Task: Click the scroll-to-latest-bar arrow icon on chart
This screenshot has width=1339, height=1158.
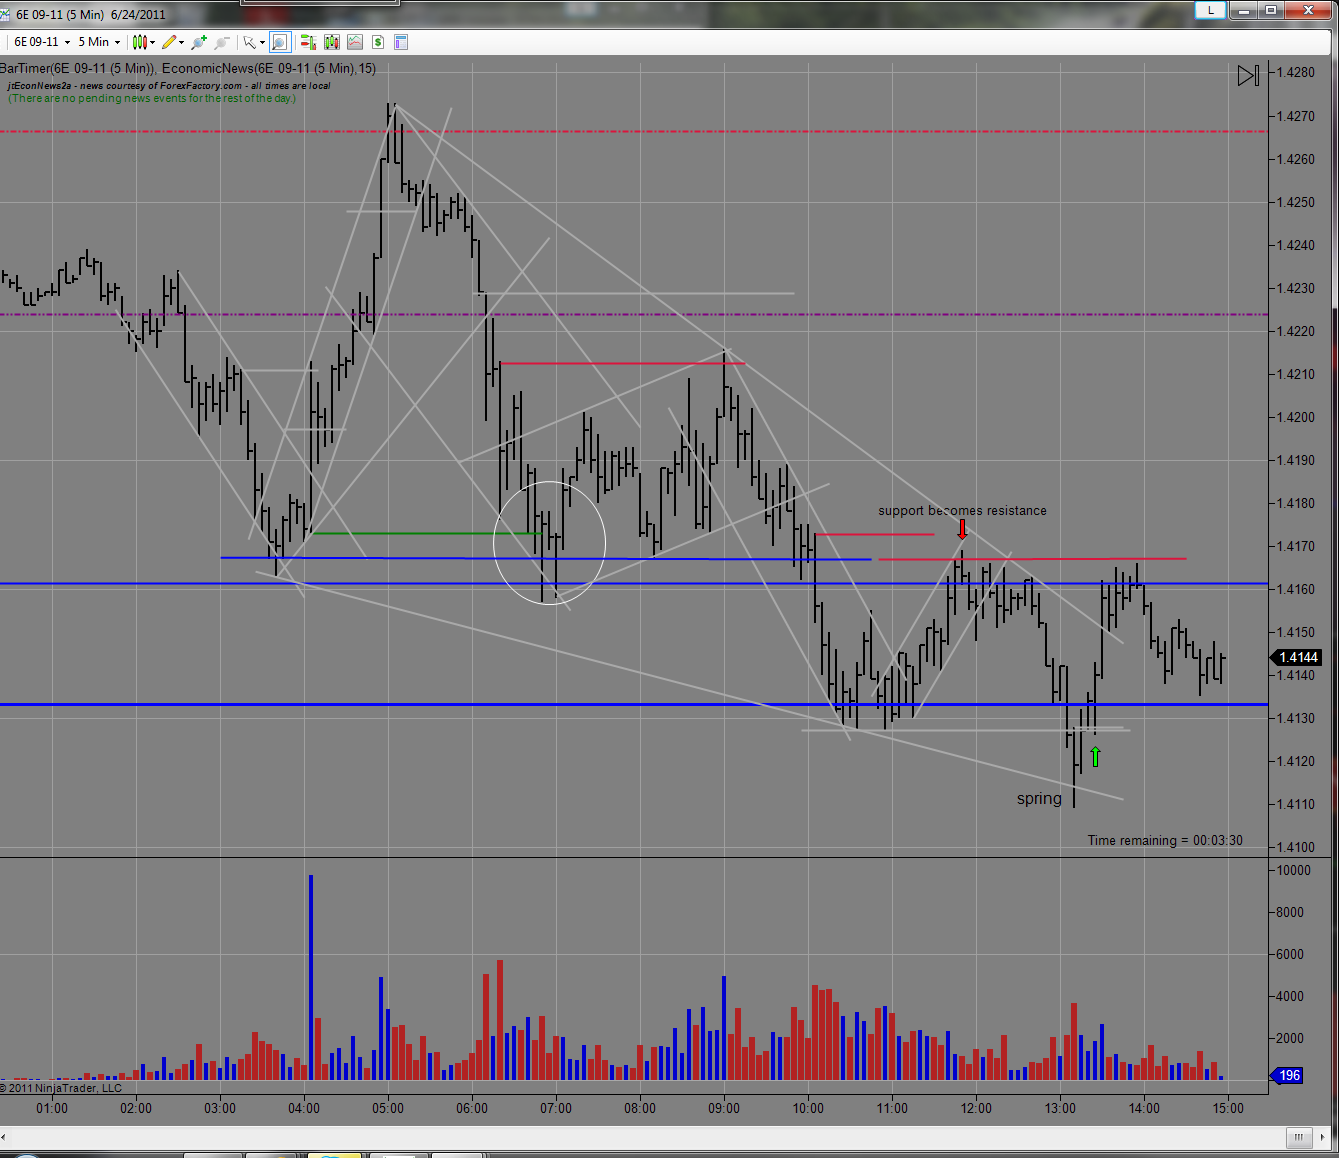Action: (x=1248, y=76)
